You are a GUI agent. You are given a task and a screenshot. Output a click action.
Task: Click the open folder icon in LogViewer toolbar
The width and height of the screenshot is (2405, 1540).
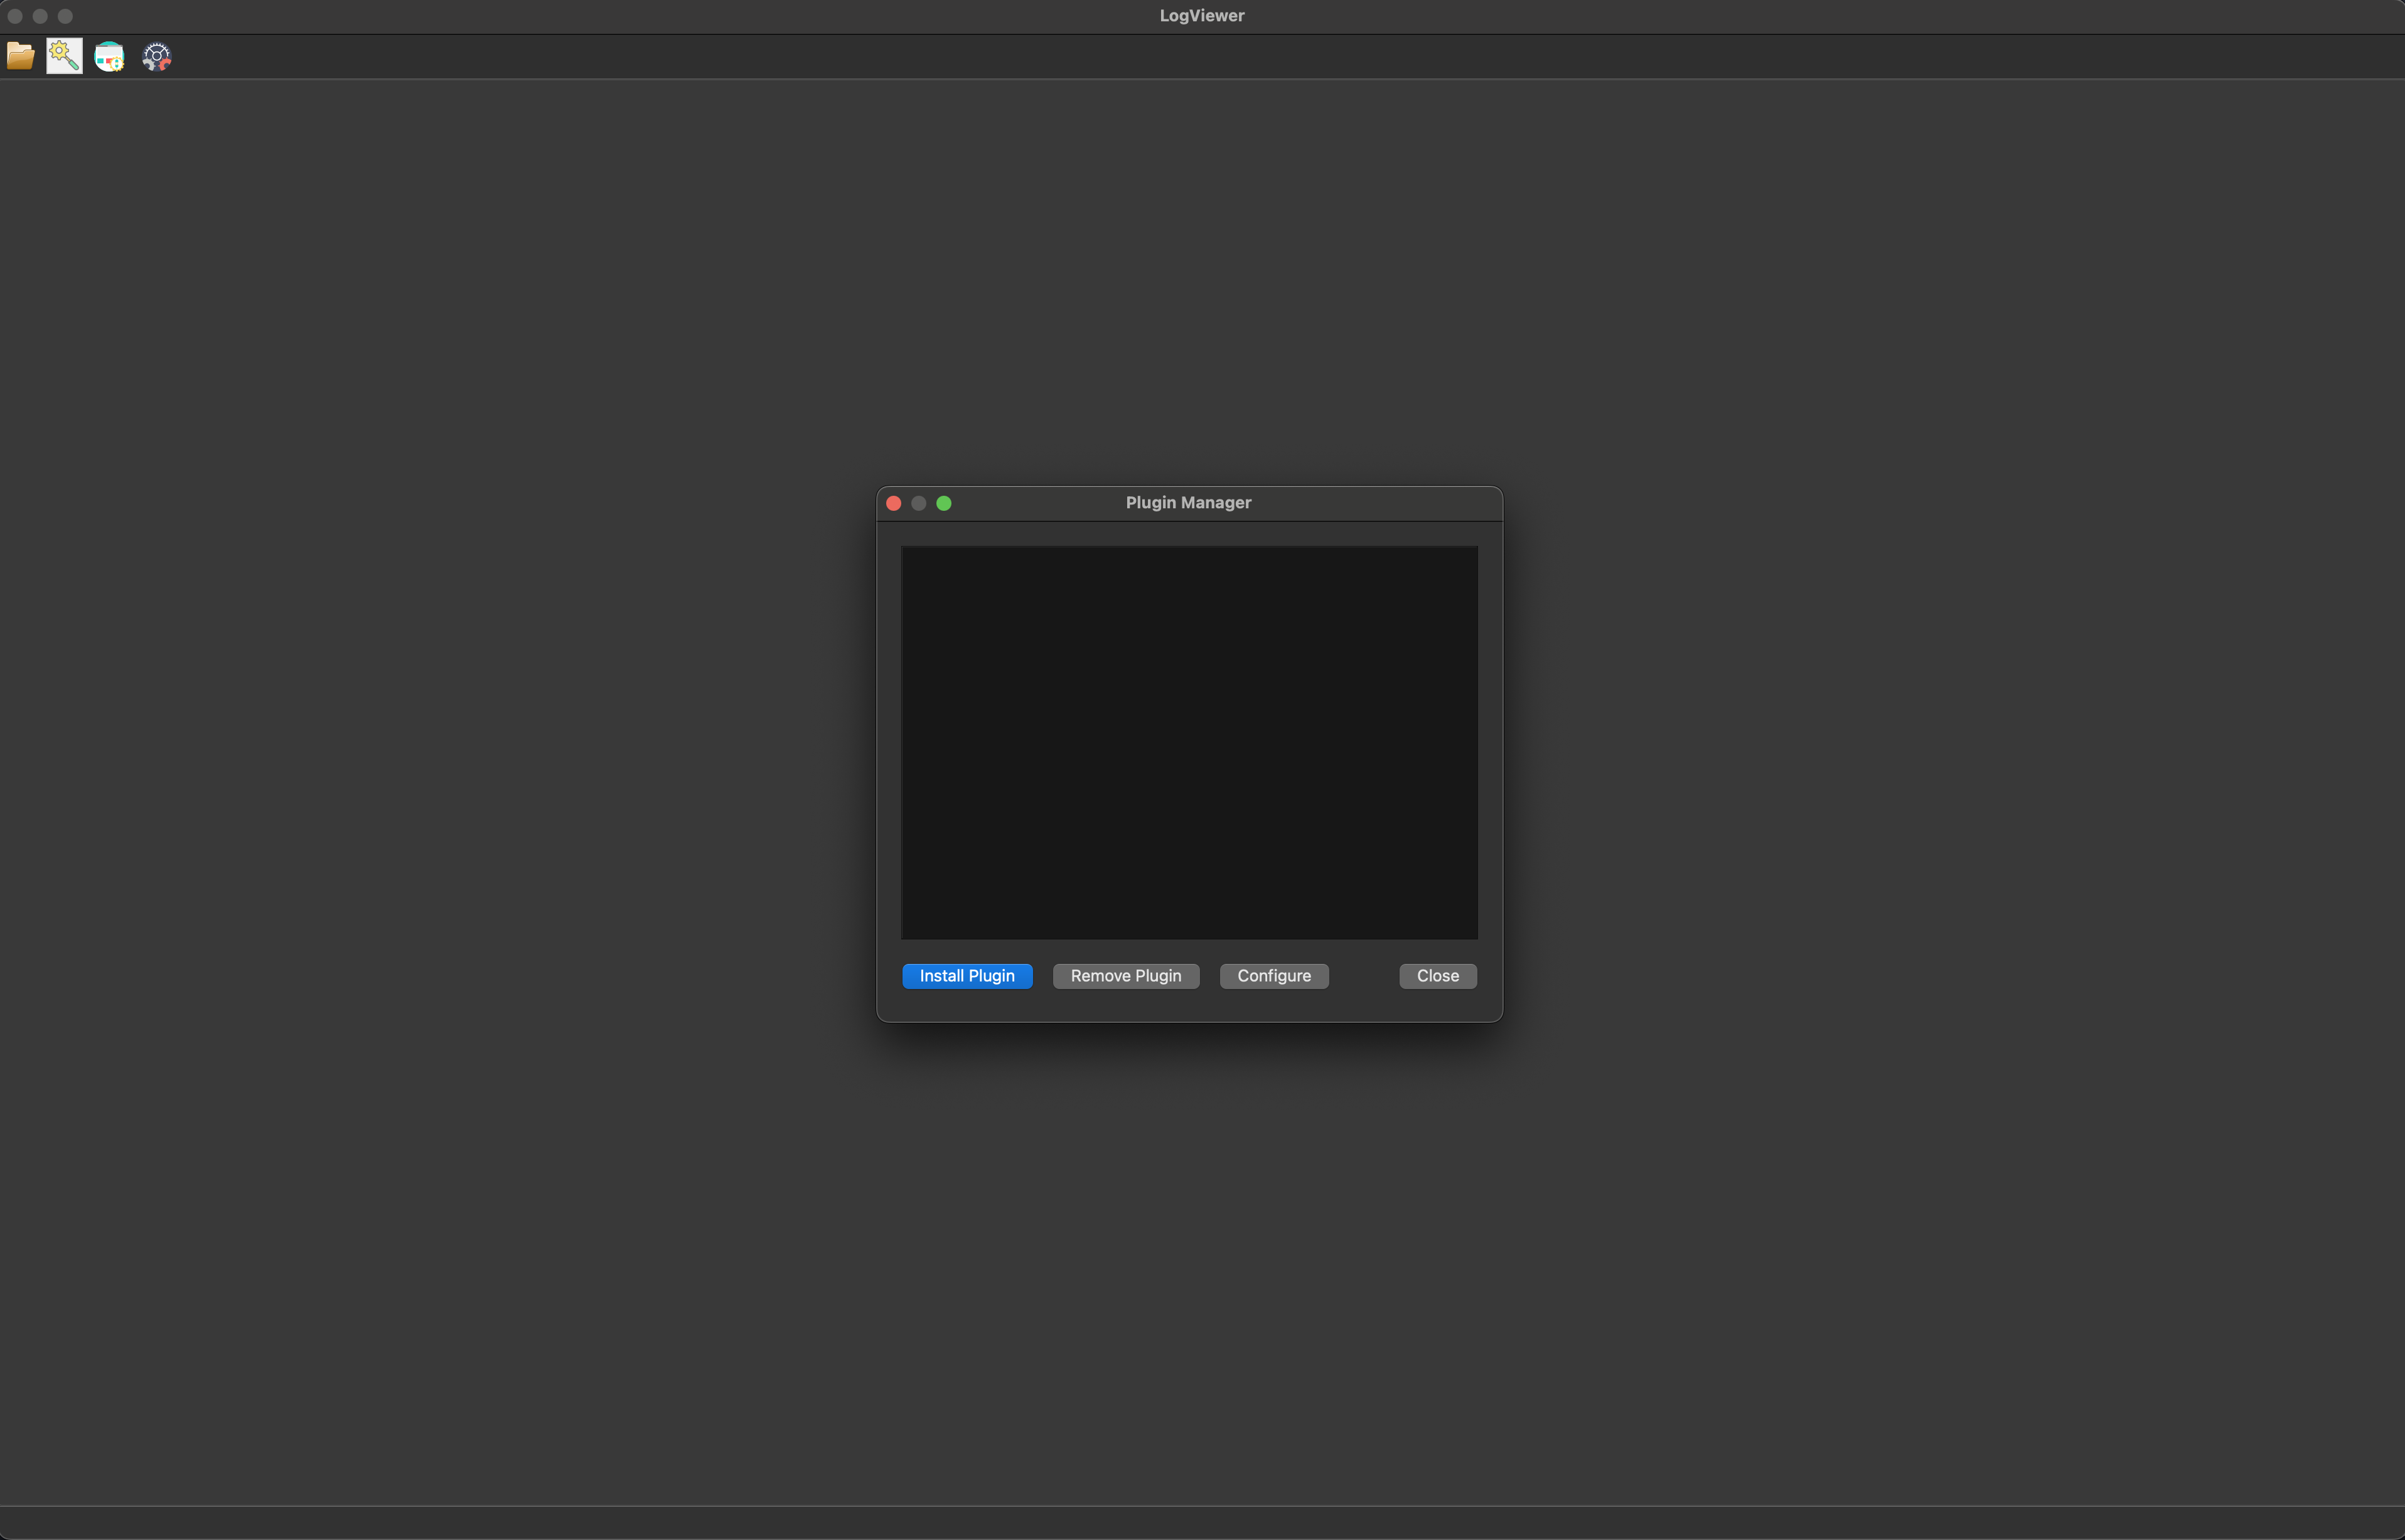(x=21, y=56)
